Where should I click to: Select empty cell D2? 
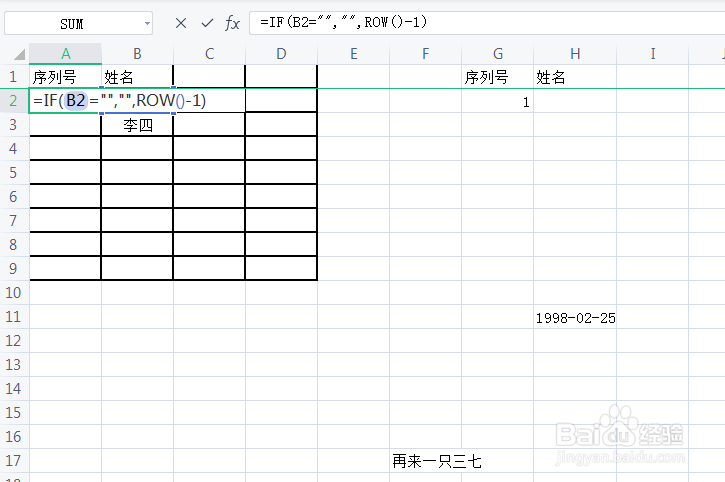coord(281,100)
